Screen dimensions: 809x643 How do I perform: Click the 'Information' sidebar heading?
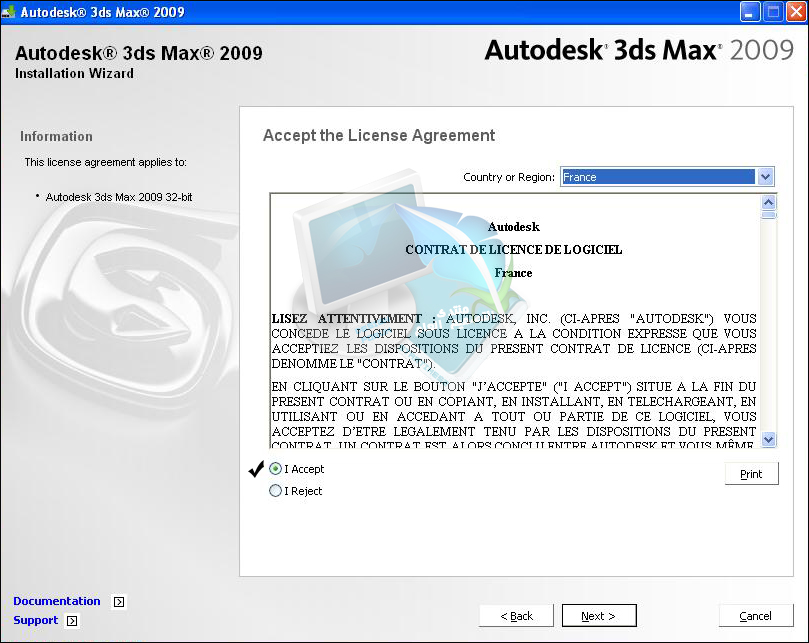click(56, 136)
